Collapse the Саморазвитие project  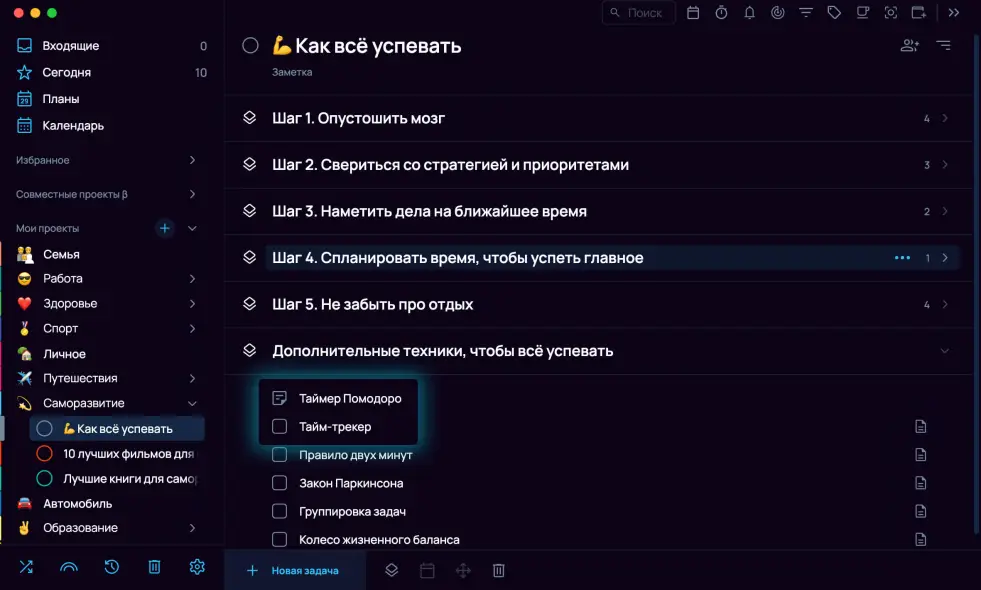tap(192, 403)
